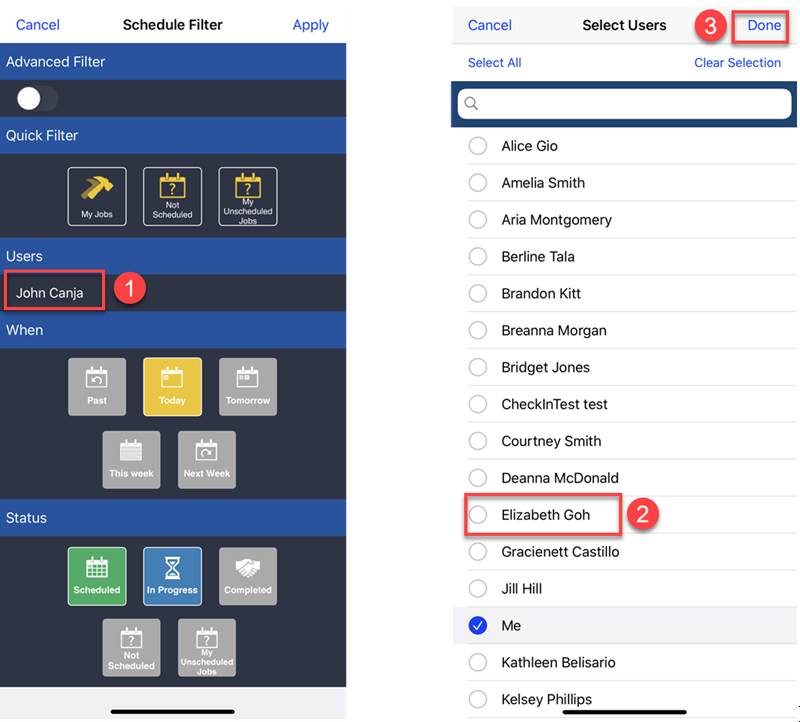Select the Alice Gio radio button

(478, 146)
